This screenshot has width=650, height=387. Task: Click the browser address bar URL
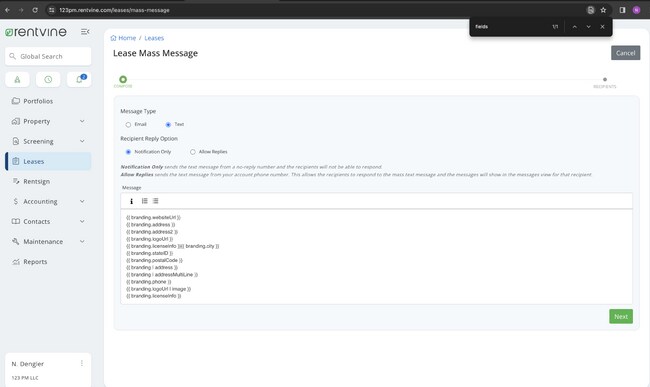point(114,10)
